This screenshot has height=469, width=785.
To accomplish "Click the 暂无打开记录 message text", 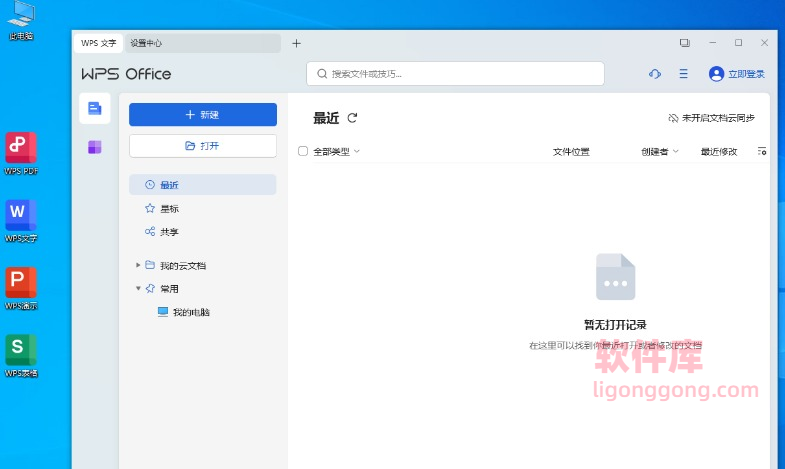I will 615,325.
